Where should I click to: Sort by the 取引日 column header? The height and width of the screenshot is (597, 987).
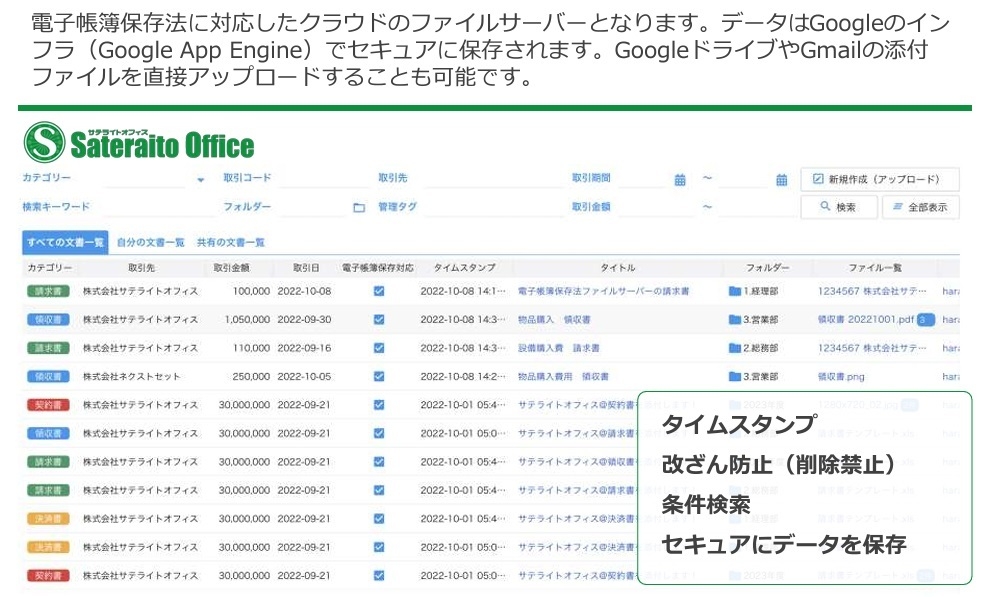coord(306,268)
